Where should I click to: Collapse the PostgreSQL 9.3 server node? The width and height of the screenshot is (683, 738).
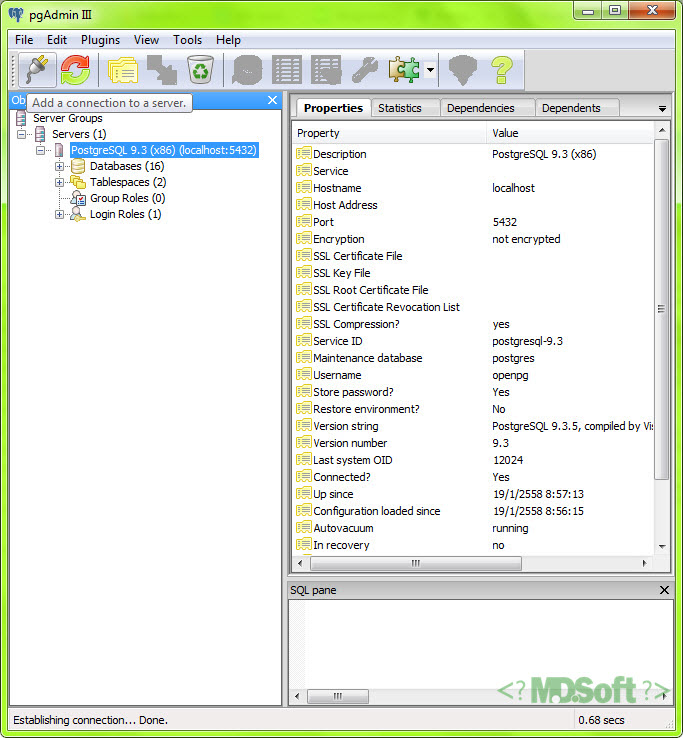tap(40, 150)
